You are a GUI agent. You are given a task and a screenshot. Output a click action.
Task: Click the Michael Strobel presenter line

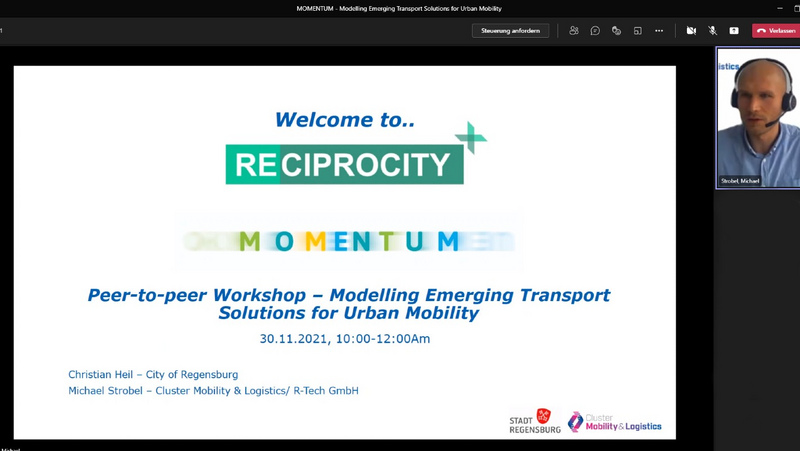[x=213, y=391]
